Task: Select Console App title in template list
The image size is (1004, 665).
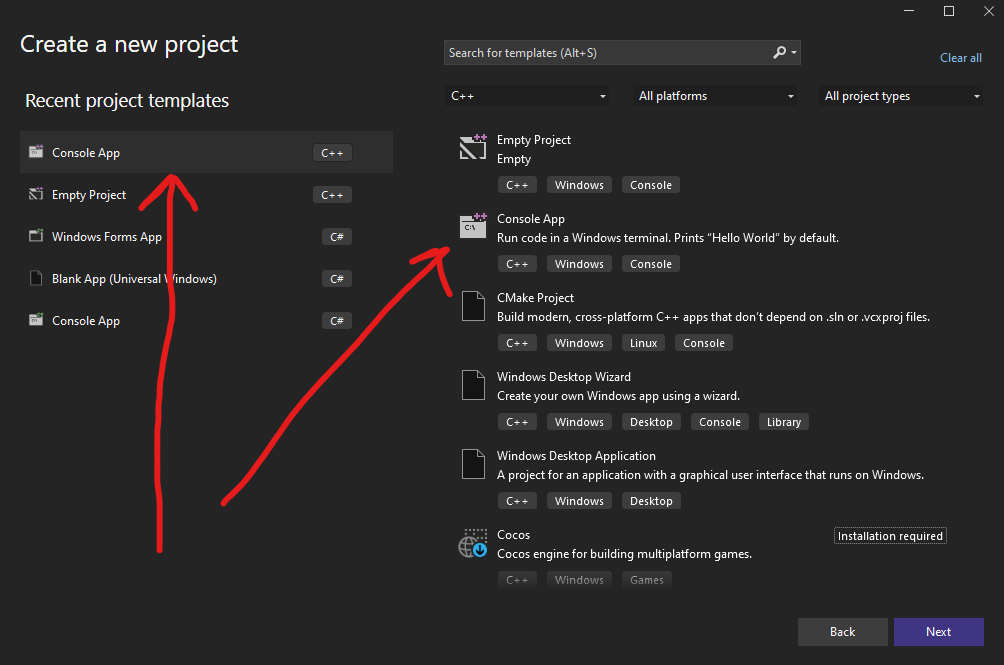Action: coord(531,219)
